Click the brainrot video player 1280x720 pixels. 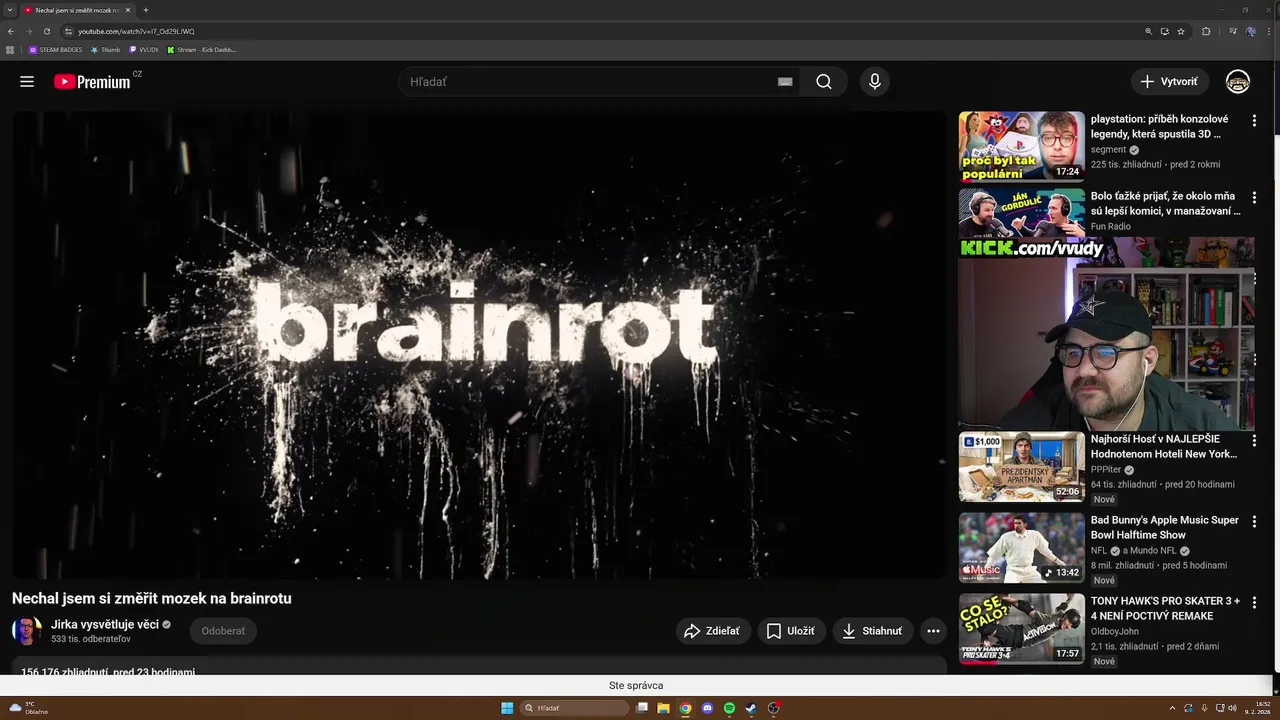[478, 345]
